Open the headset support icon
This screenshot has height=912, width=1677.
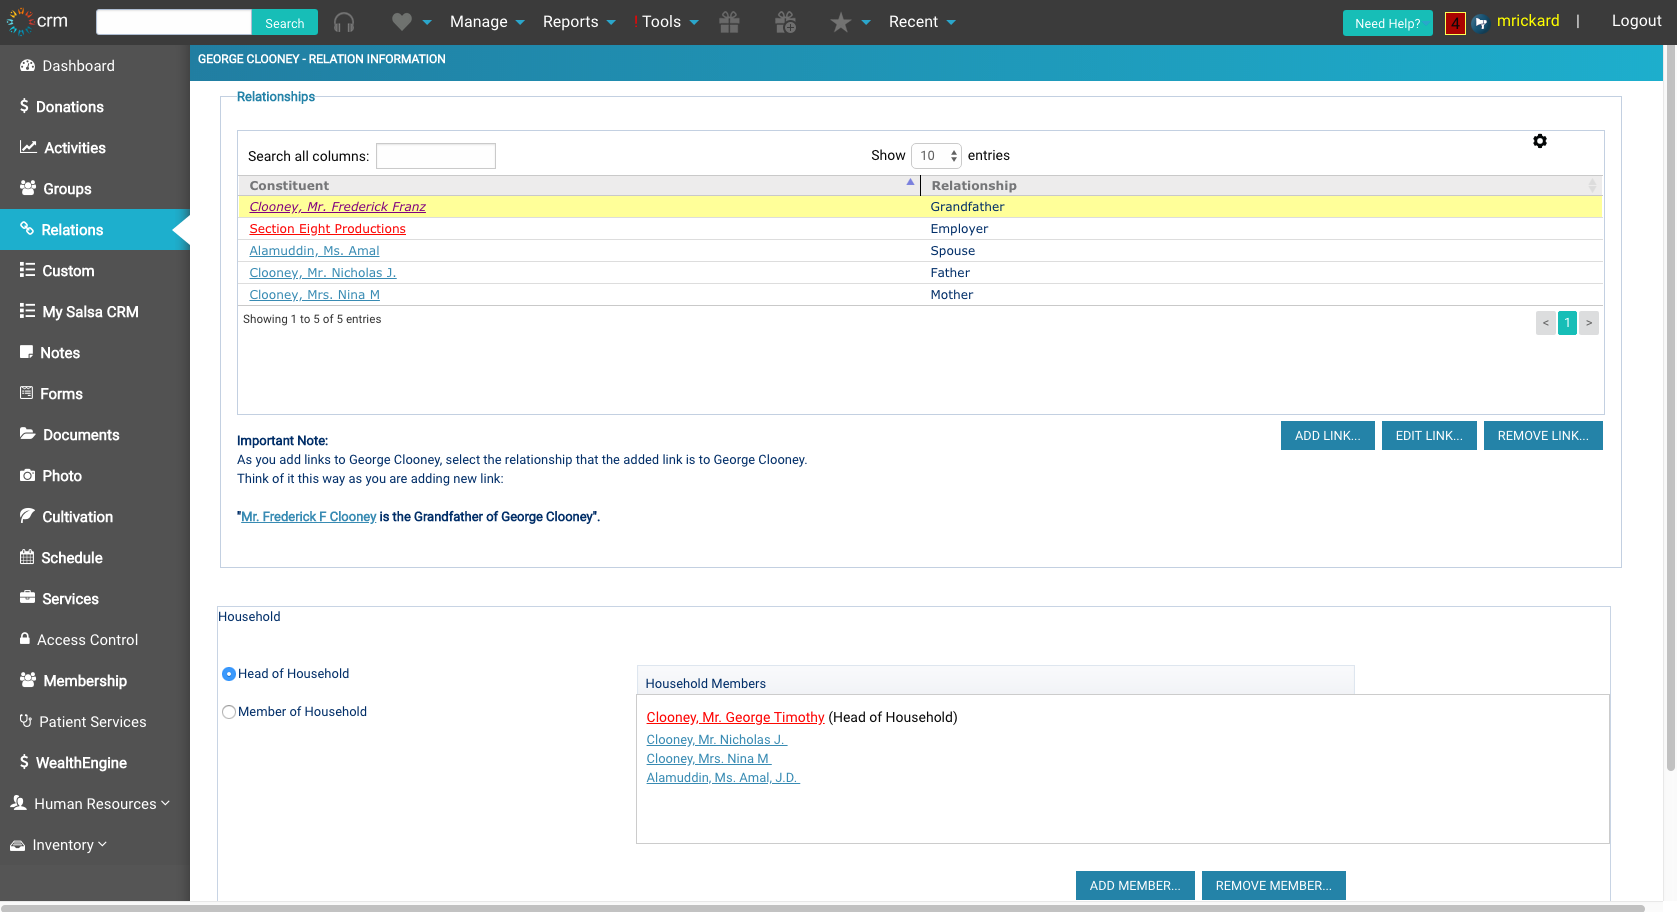click(x=344, y=22)
